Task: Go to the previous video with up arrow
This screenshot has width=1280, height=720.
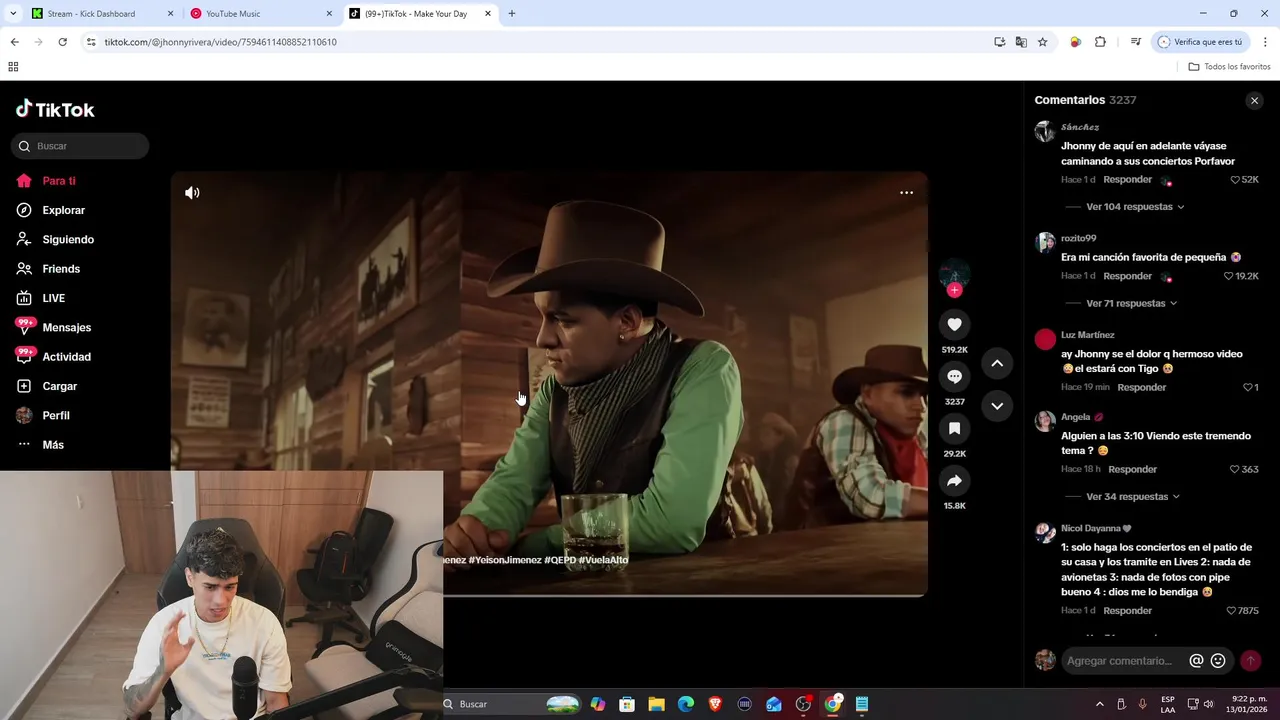Action: click(x=997, y=364)
